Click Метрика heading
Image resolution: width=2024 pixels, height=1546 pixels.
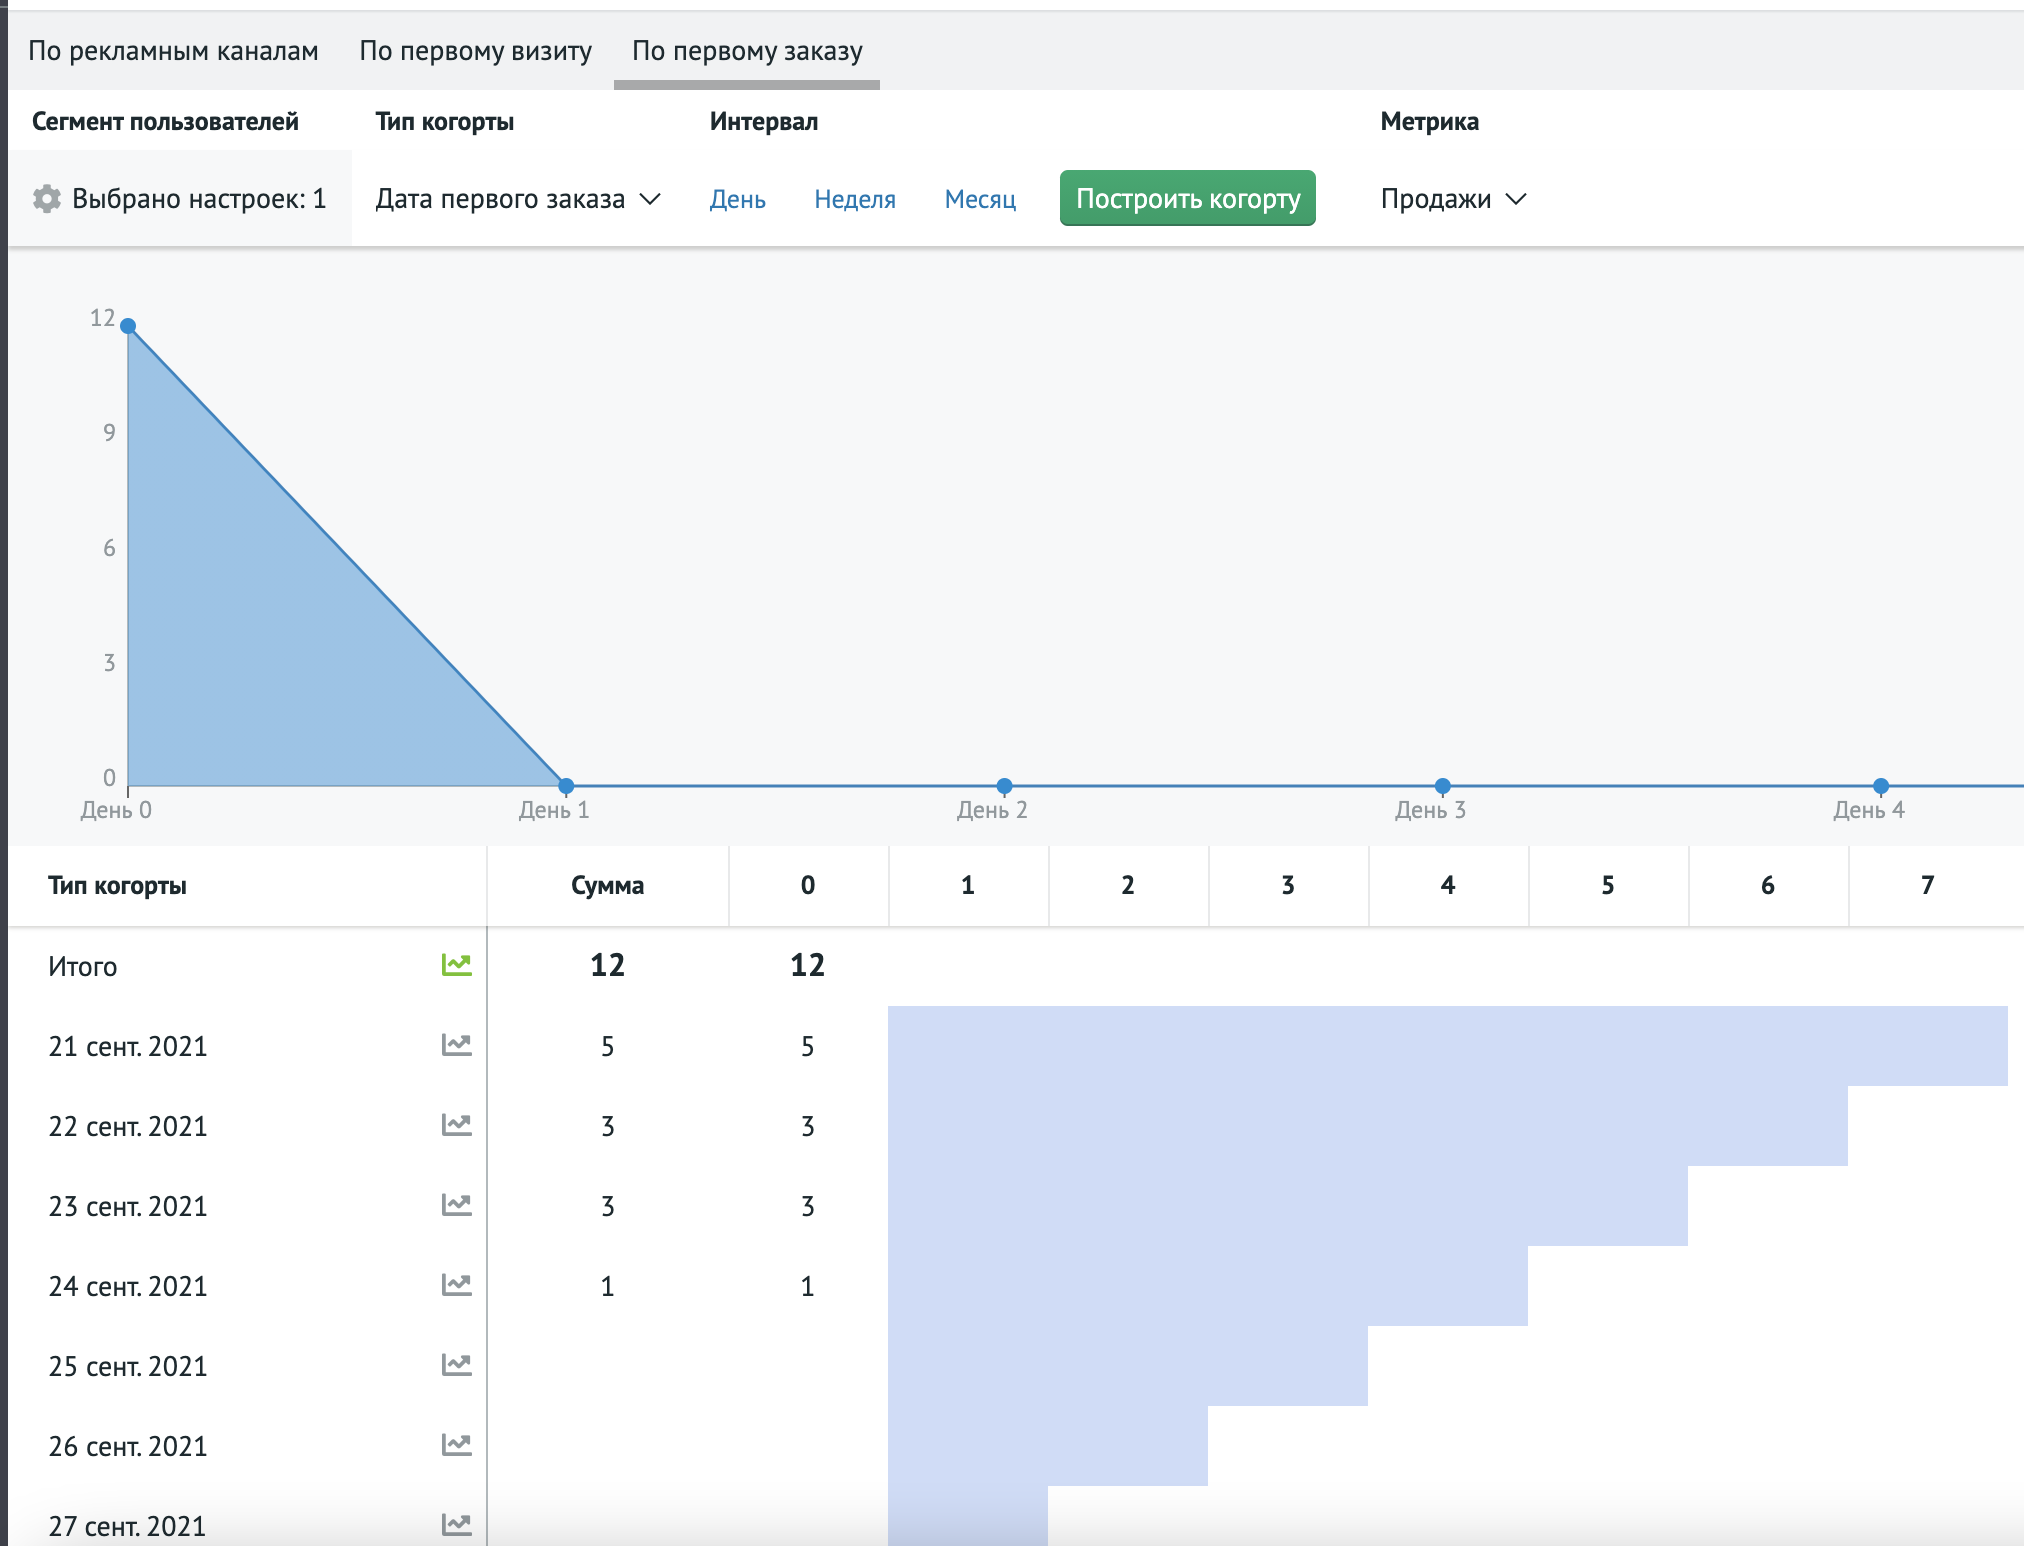[x=1430, y=121]
